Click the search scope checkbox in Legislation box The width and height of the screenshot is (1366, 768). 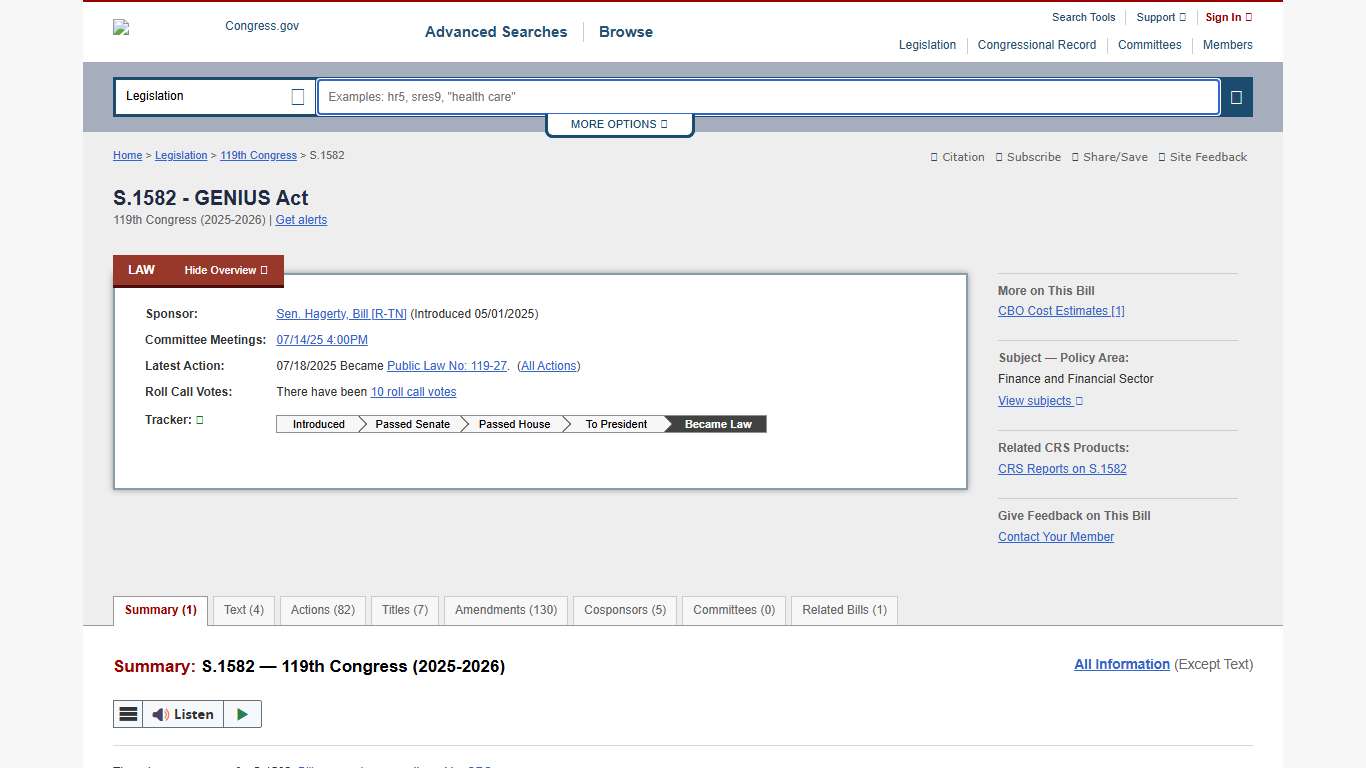tap(297, 96)
